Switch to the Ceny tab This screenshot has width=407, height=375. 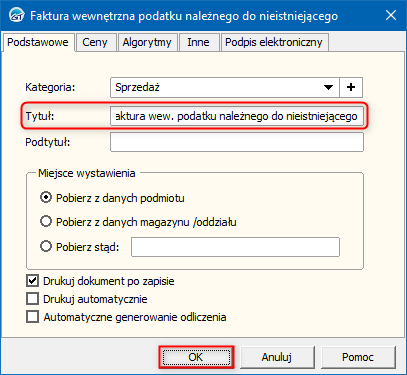[x=95, y=42]
